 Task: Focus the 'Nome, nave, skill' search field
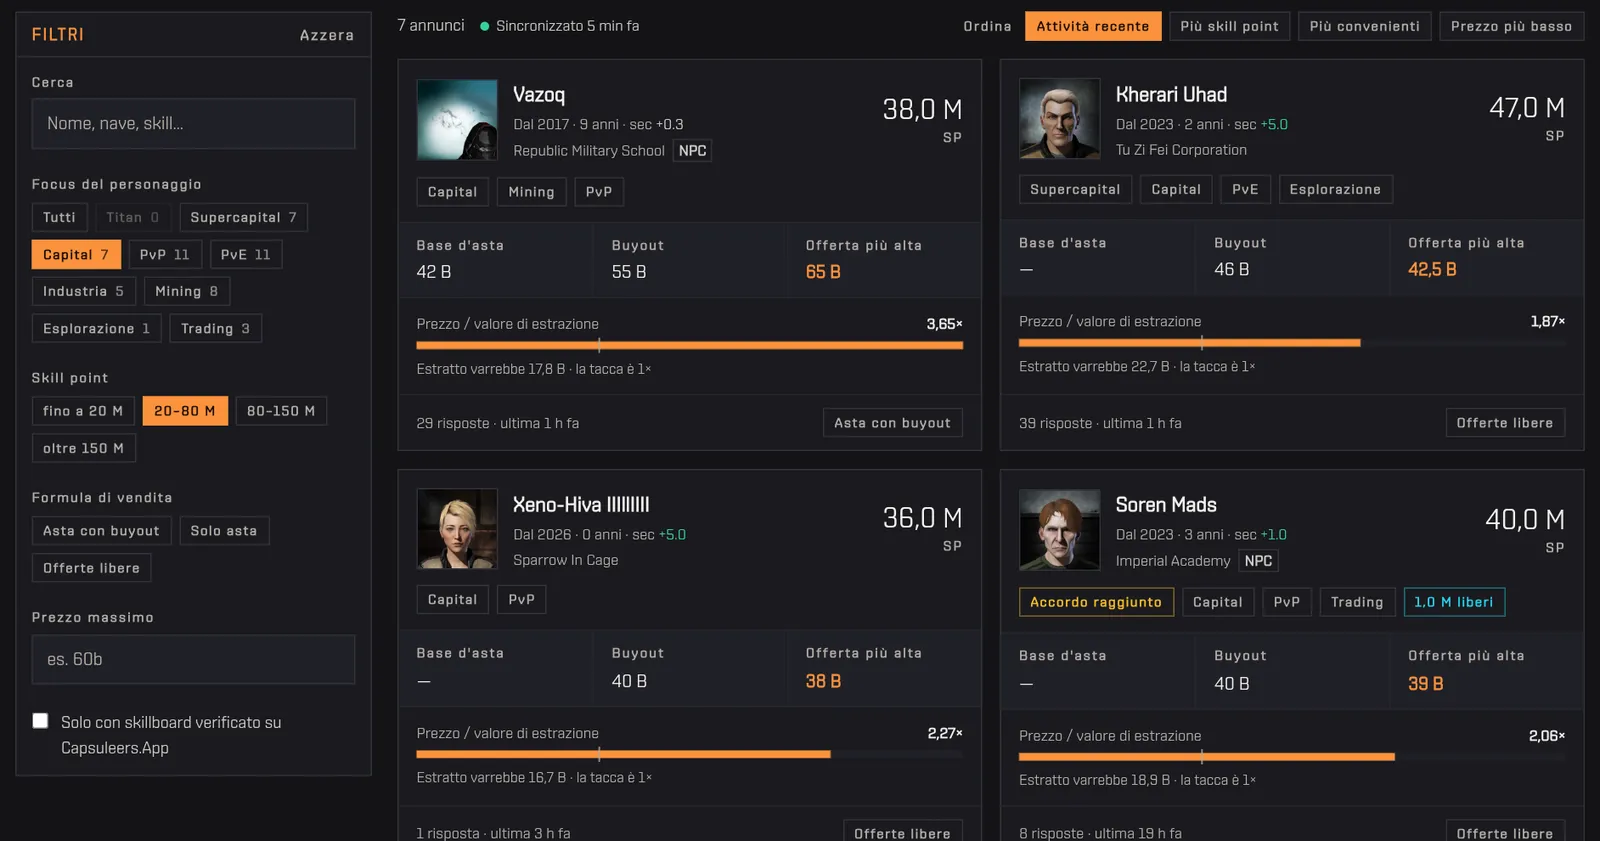click(193, 123)
